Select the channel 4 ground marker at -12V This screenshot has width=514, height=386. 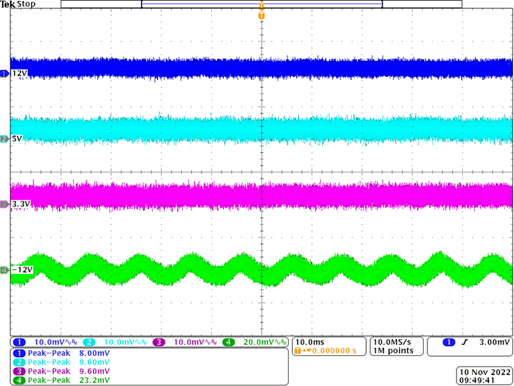click(x=5, y=270)
